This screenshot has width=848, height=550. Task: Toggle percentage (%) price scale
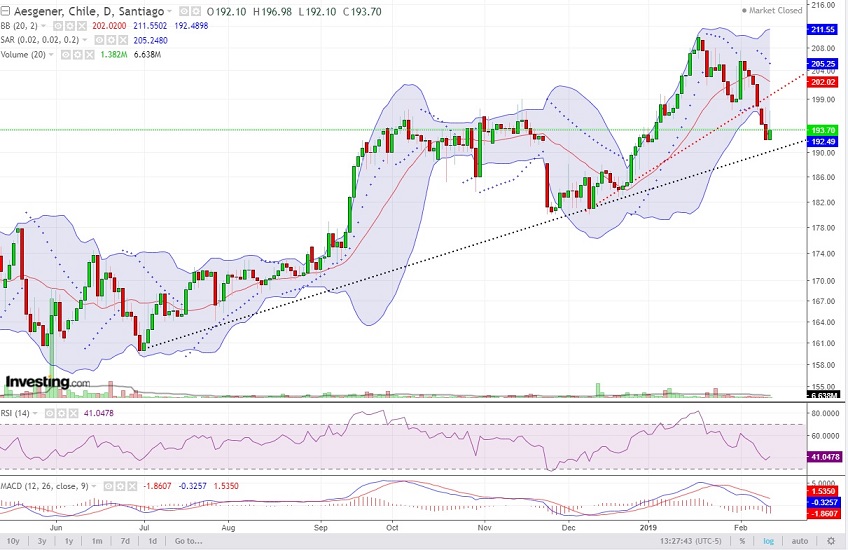(743, 541)
